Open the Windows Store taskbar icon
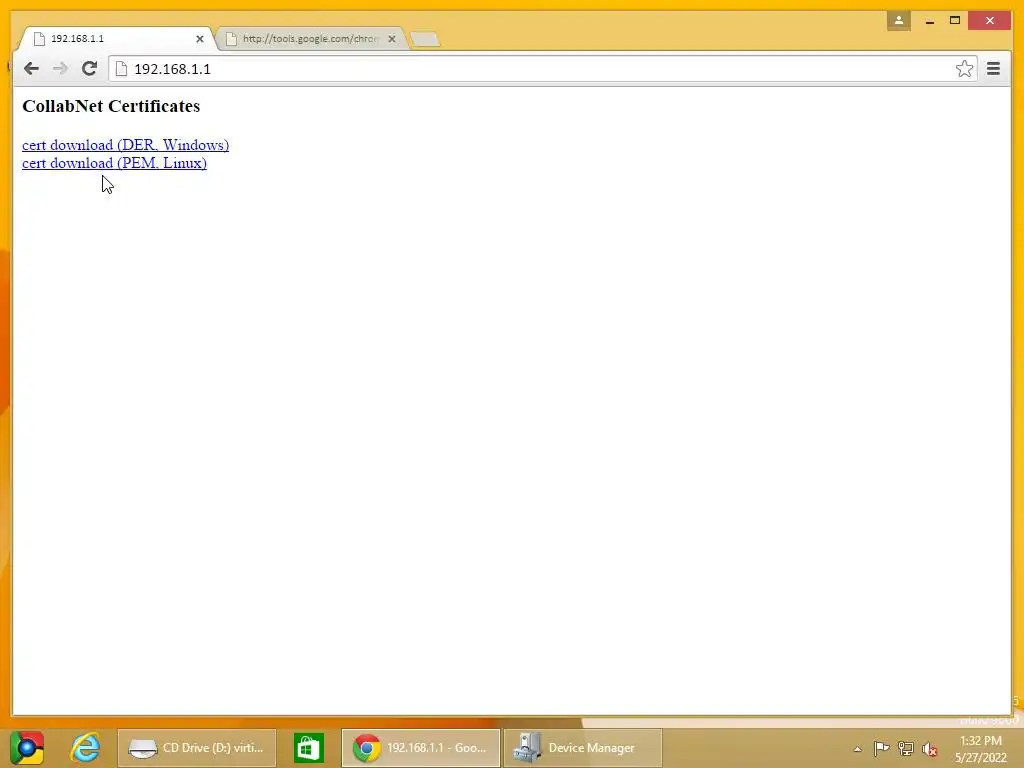The width and height of the screenshot is (1024, 768). [x=309, y=748]
